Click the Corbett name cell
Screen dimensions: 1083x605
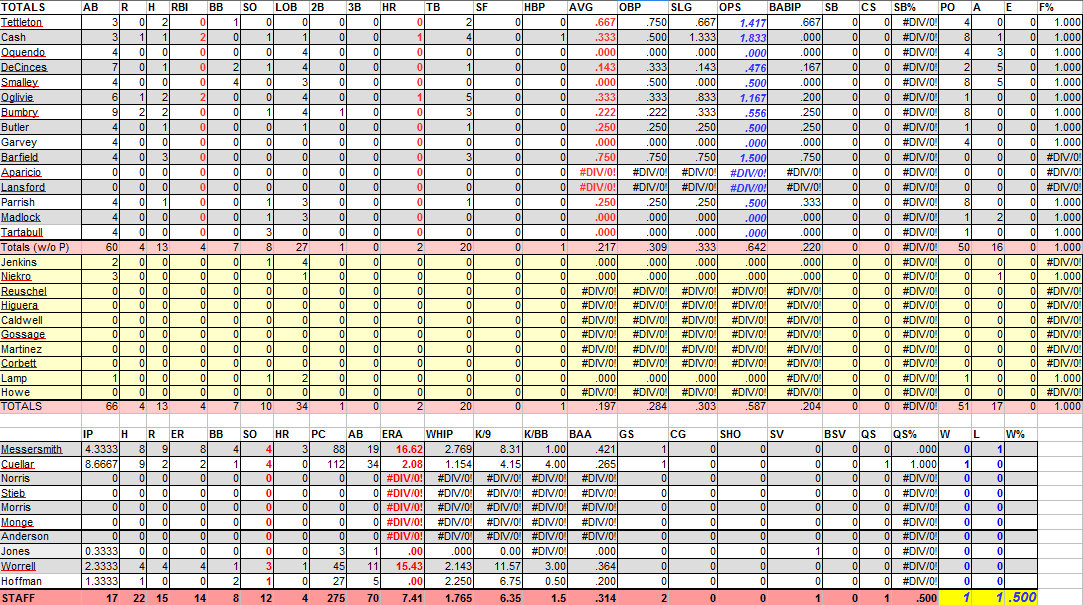[41, 363]
